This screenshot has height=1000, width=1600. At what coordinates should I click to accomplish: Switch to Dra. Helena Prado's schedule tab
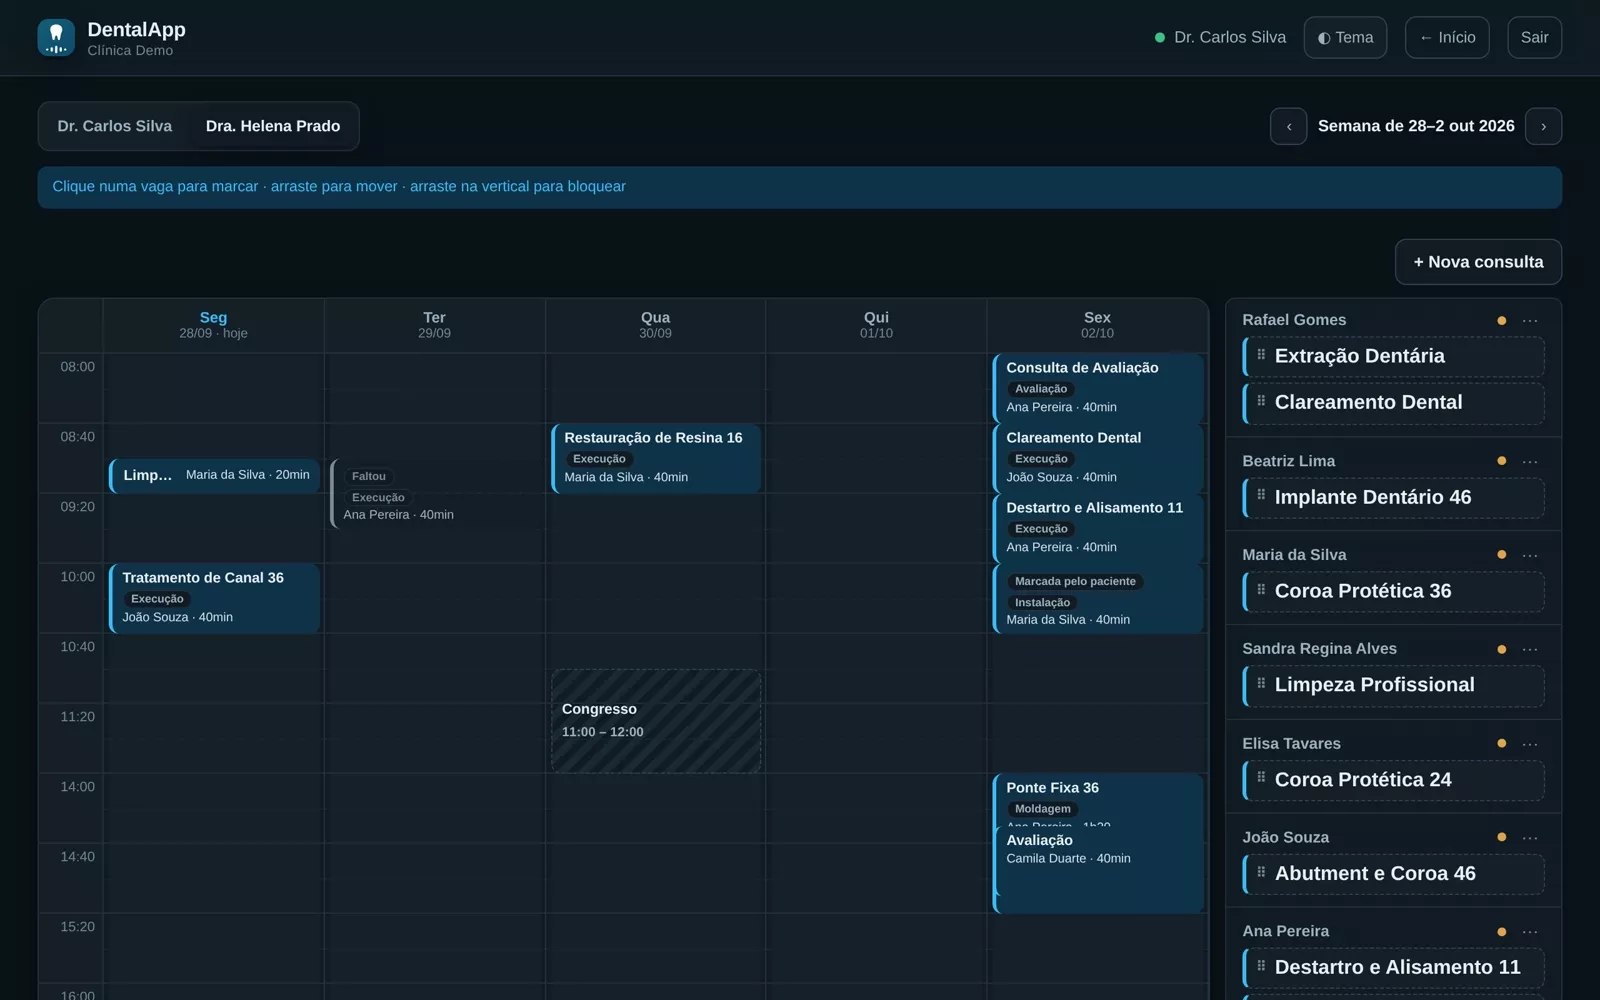point(273,127)
